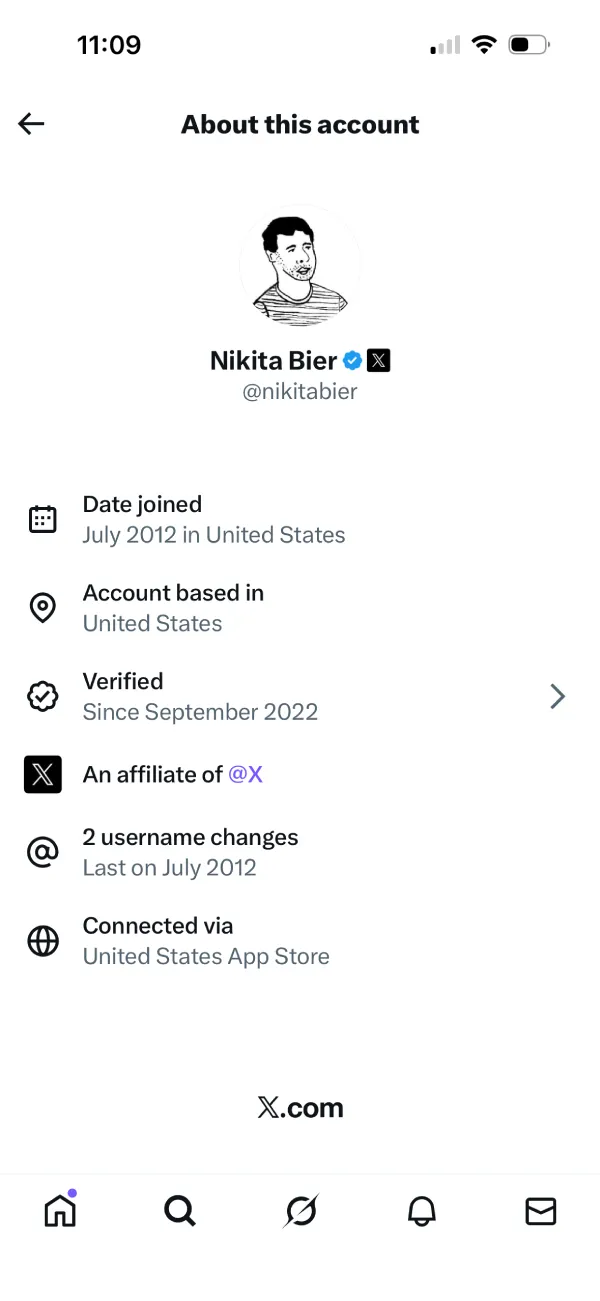The image size is (600, 1301).
Task: Open Grok from bottom navigation
Action: click(x=300, y=1211)
